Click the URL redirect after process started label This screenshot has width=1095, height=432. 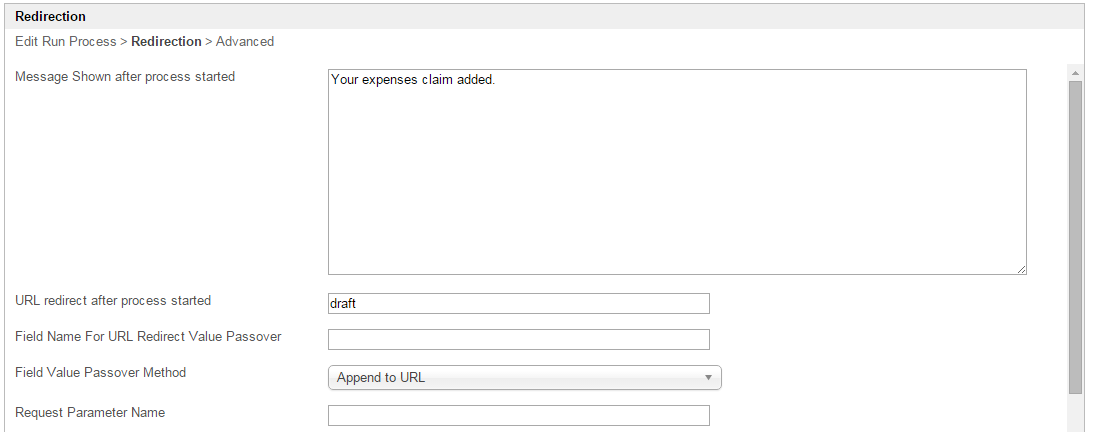coord(113,300)
